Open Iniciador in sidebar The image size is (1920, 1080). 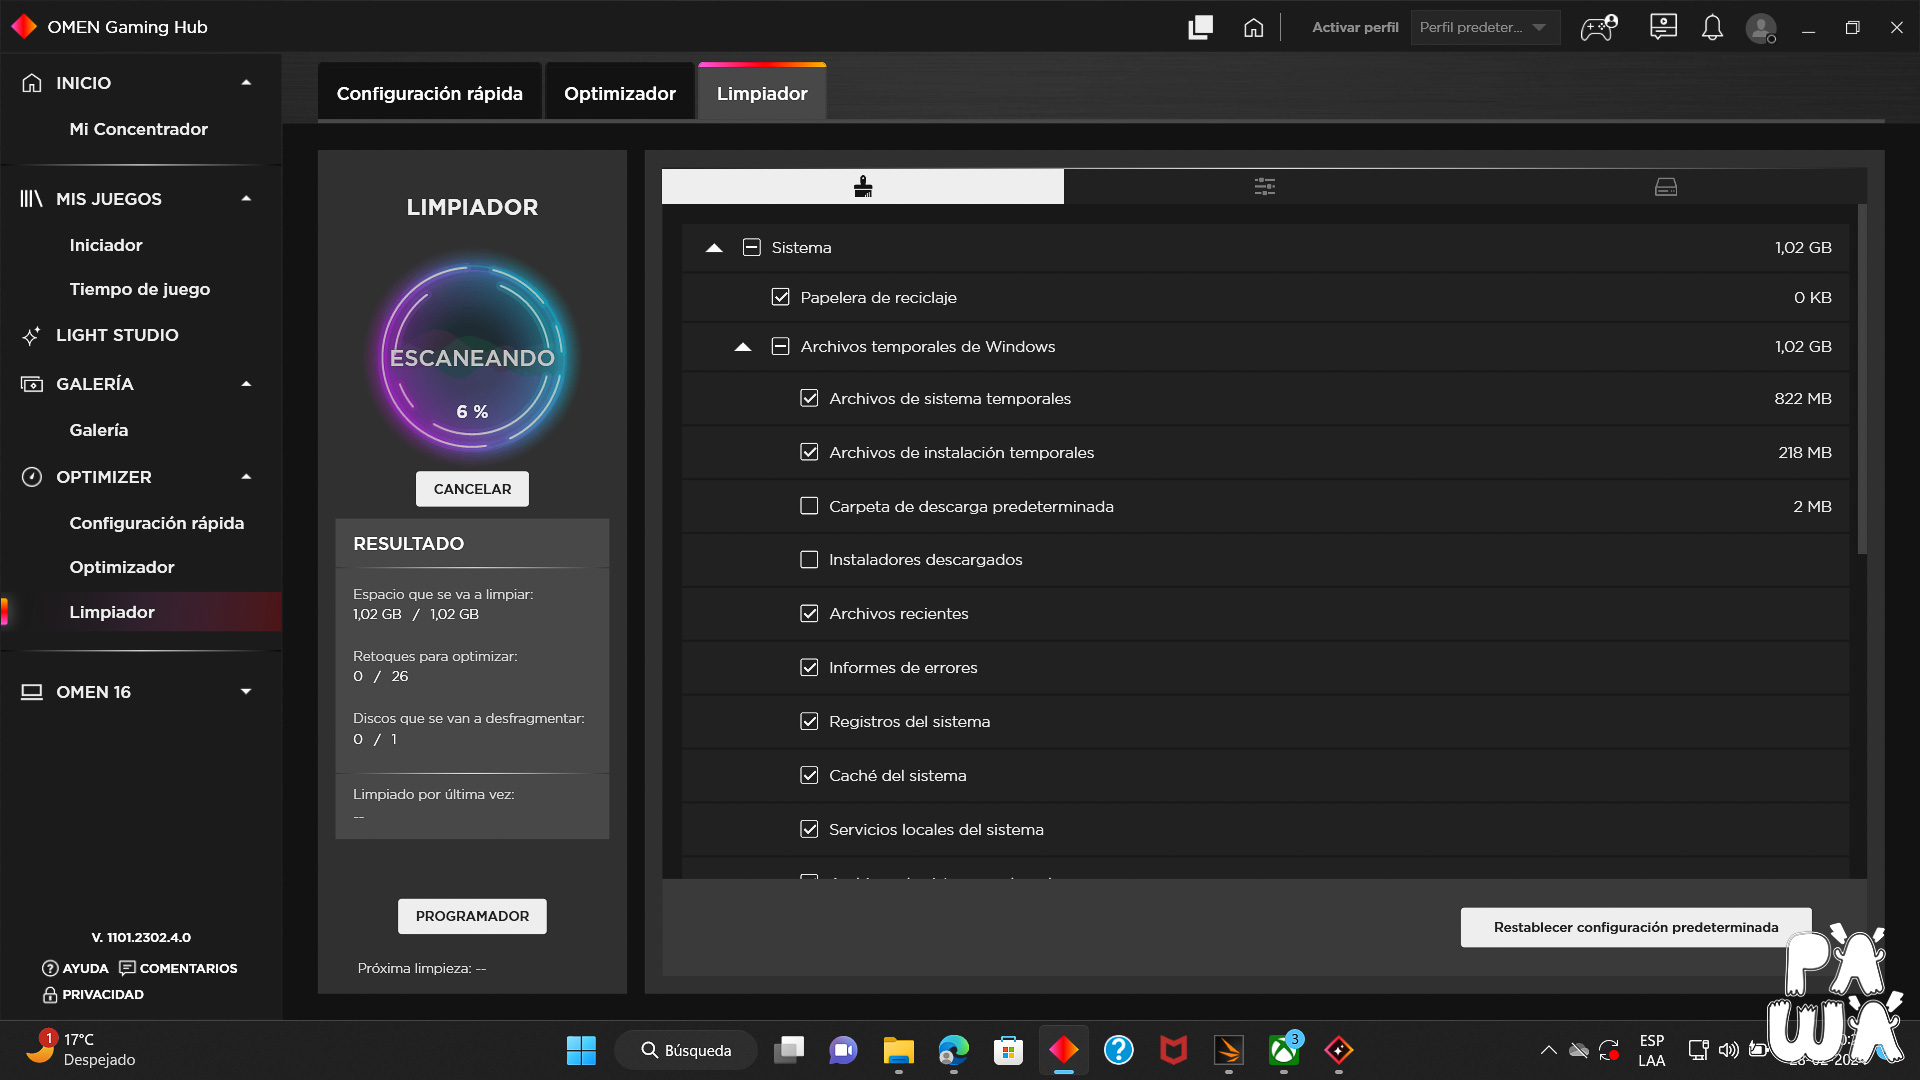(x=106, y=245)
